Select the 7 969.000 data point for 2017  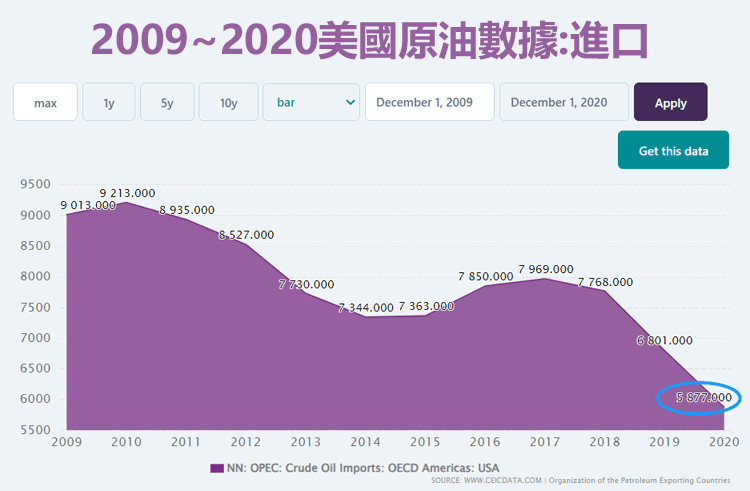(x=546, y=269)
